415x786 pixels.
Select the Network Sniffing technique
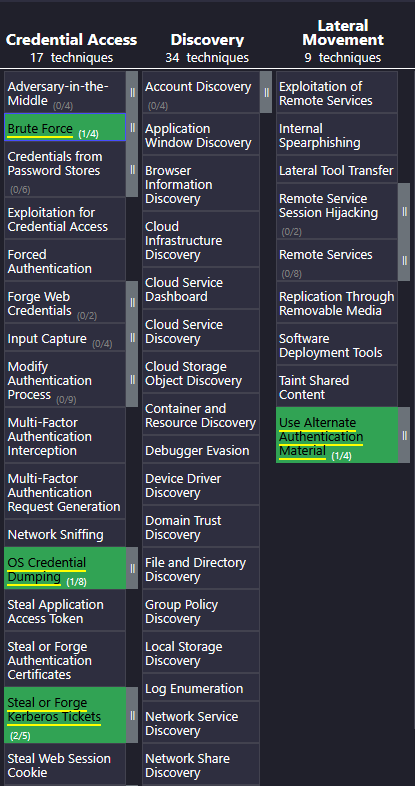pos(65,533)
